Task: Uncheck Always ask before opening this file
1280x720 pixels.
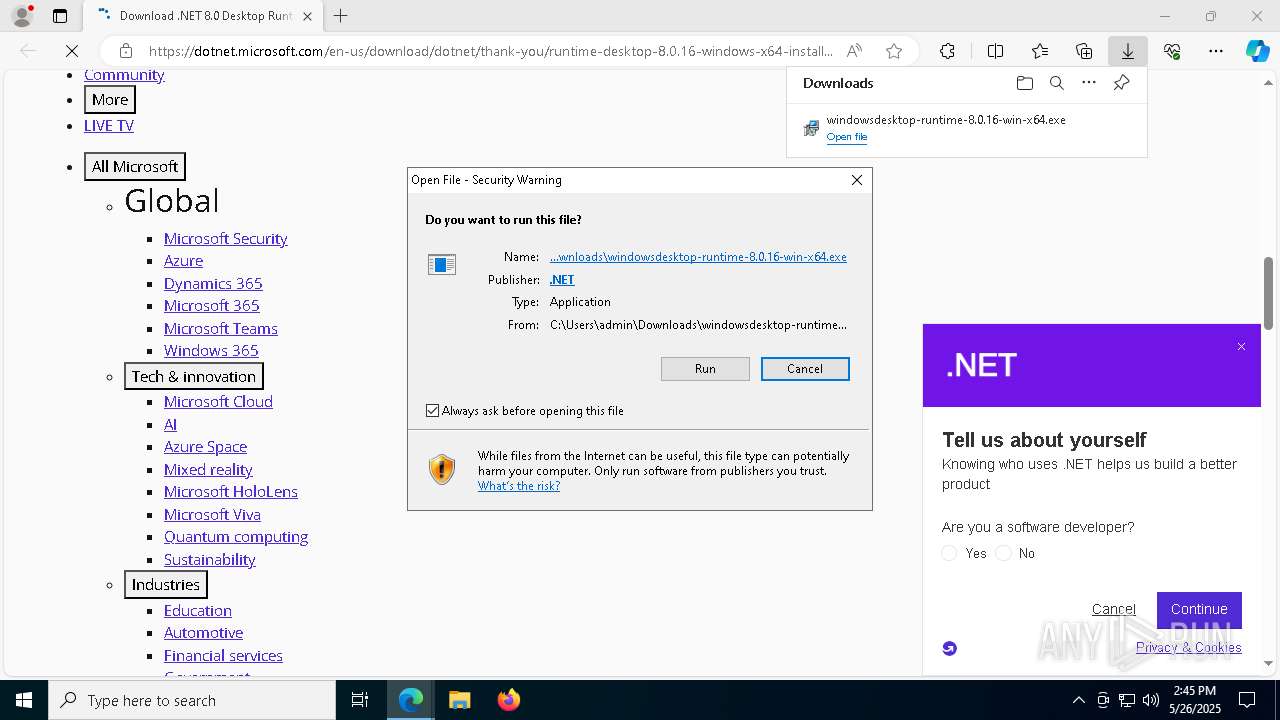Action: coord(432,411)
